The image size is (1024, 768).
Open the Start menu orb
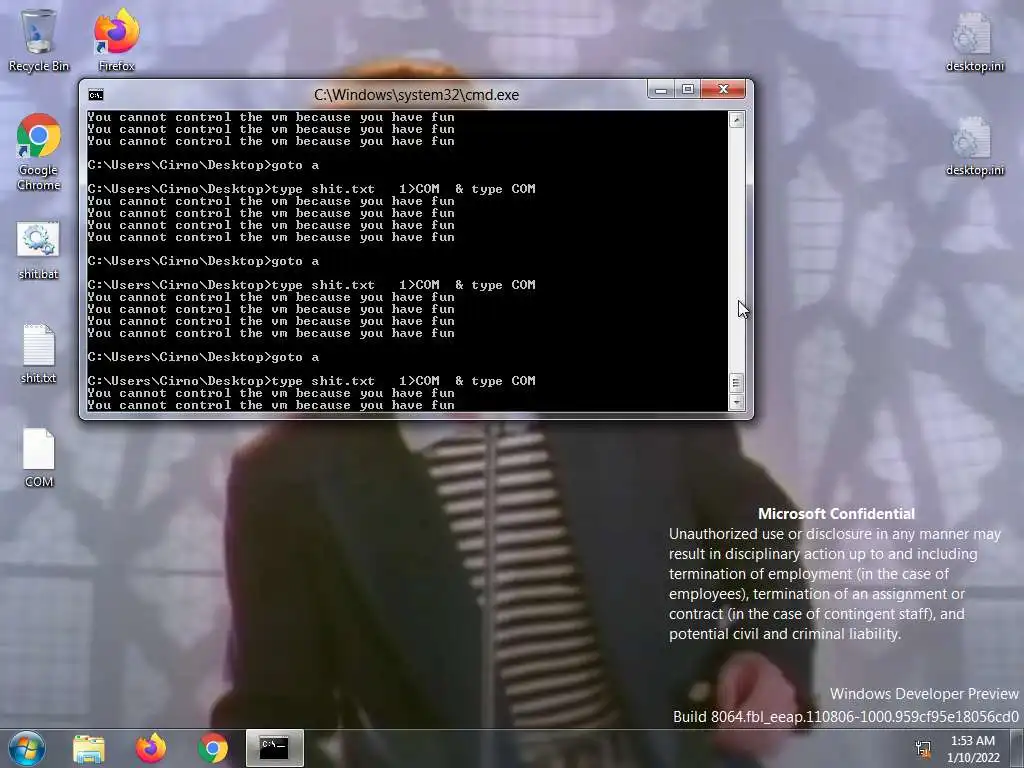pos(27,748)
